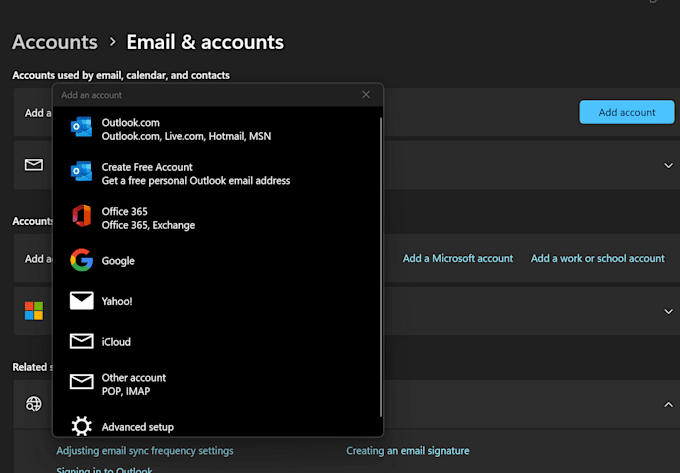This screenshot has width=680, height=473.
Task: Click the Yahoo! envelope icon
Action: [82, 300]
